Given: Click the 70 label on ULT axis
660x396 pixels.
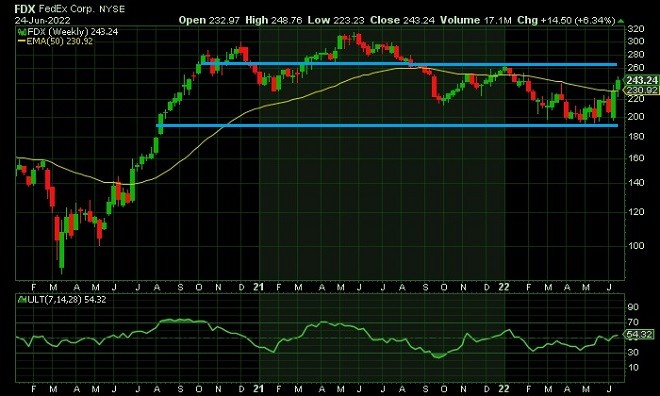Looking at the screenshot, I should coord(633,323).
